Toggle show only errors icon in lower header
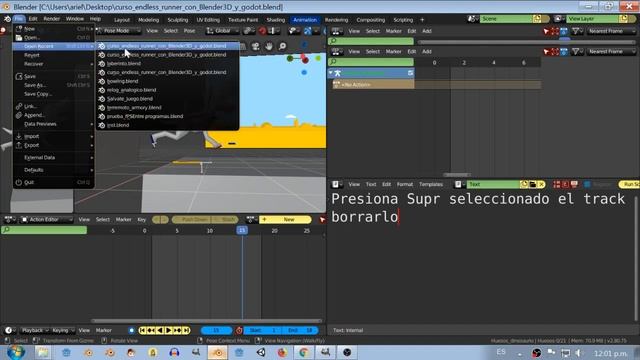The height and width of the screenshot is (360, 640). point(555,51)
